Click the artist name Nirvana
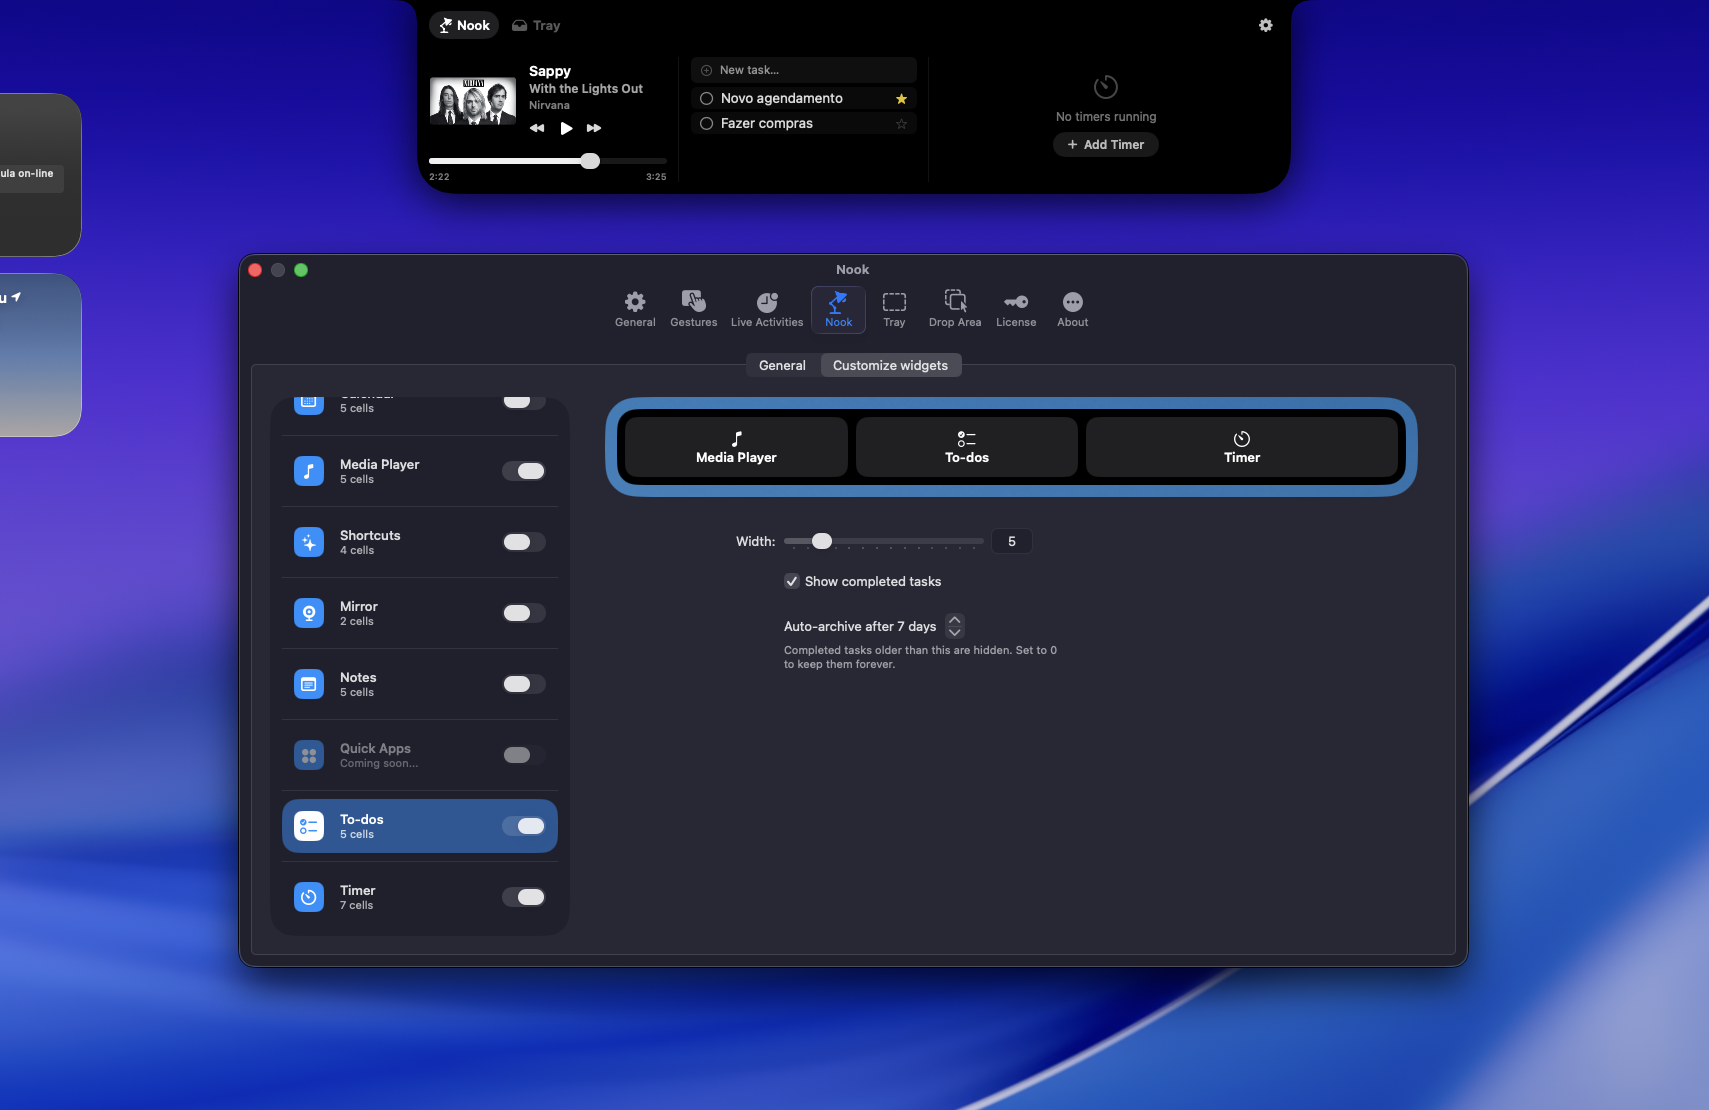 coord(549,105)
